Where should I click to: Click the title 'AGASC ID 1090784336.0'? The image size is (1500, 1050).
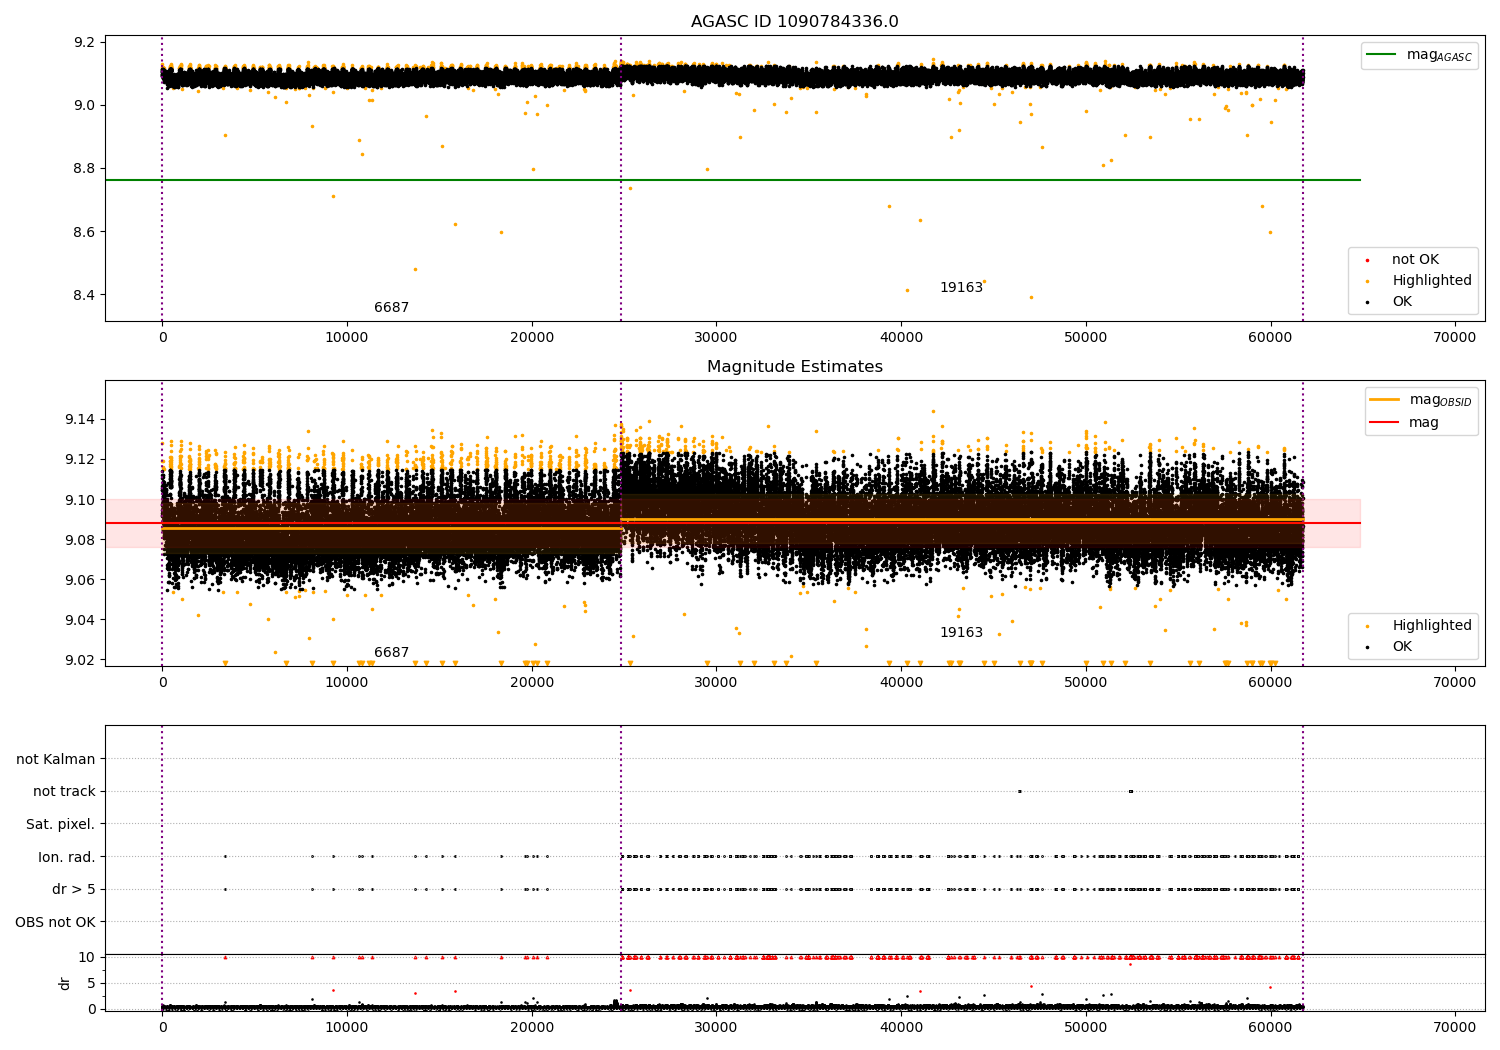pos(794,22)
